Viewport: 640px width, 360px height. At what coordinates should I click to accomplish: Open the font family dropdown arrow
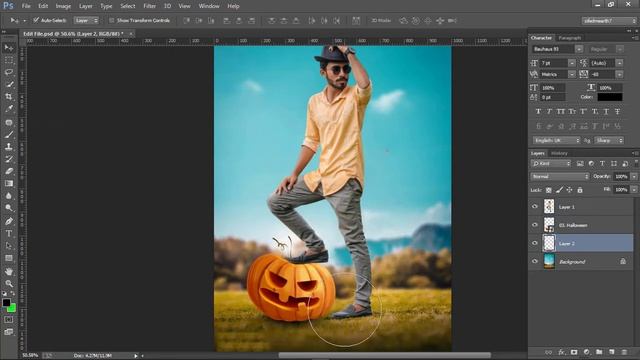[579, 49]
